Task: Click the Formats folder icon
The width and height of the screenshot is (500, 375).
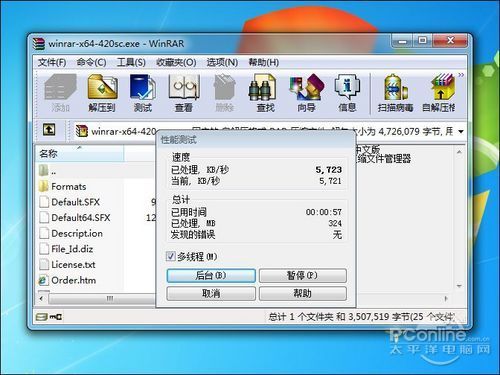Action: tap(44, 186)
